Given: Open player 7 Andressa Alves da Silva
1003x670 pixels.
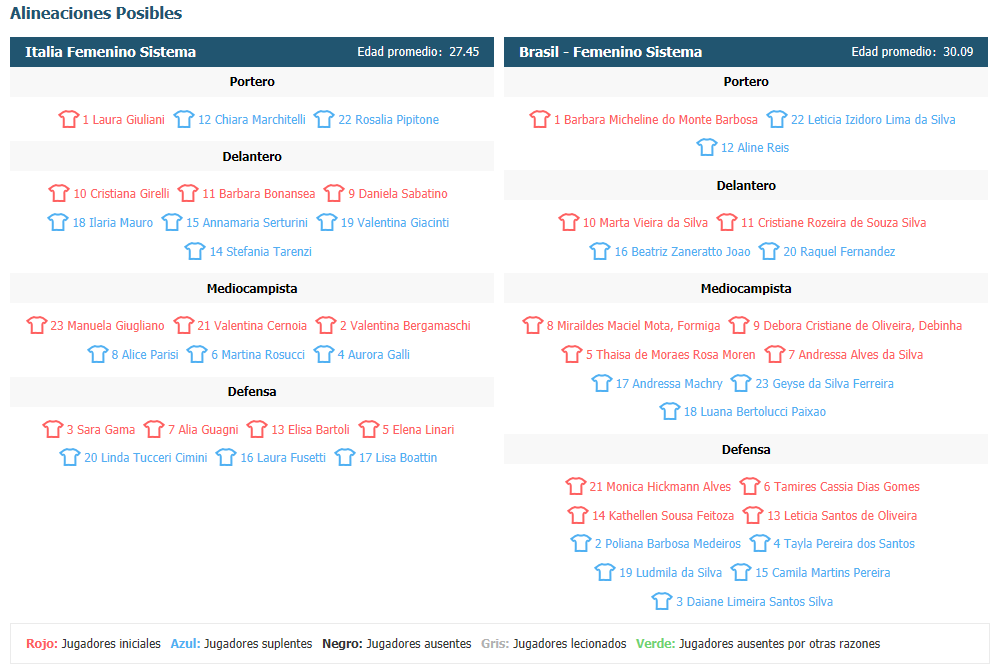Looking at the screenshot, I should 855,355.
